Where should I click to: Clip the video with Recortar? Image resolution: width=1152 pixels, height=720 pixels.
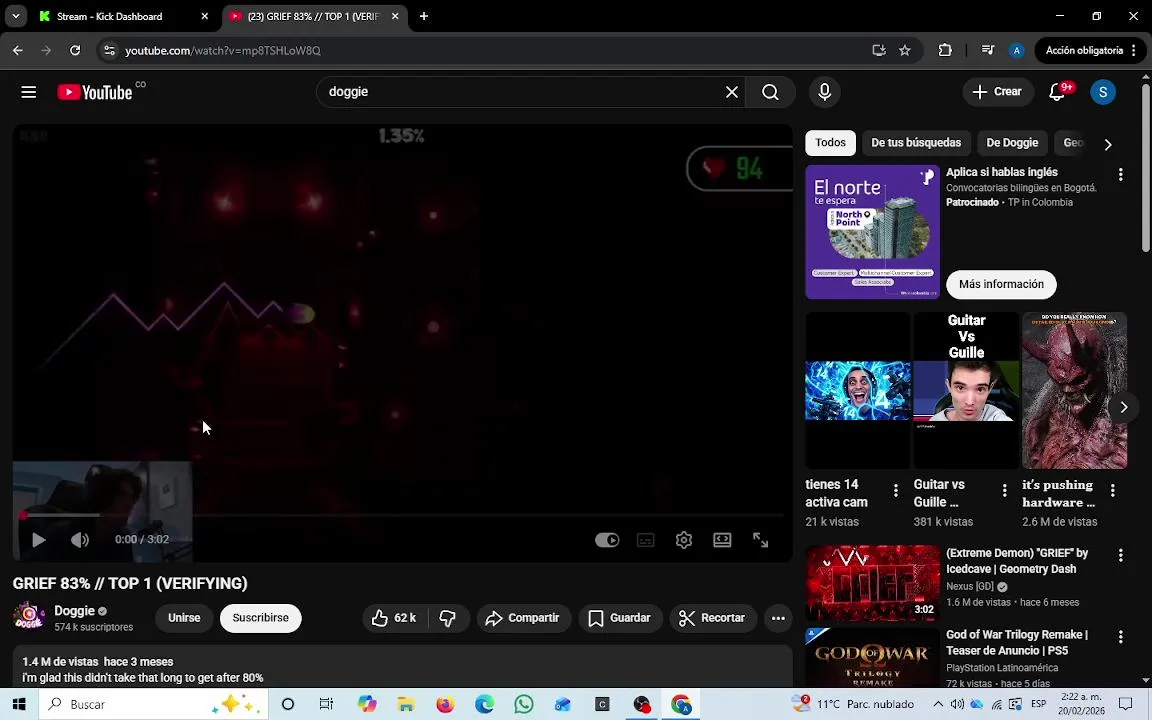pos(712,618)
